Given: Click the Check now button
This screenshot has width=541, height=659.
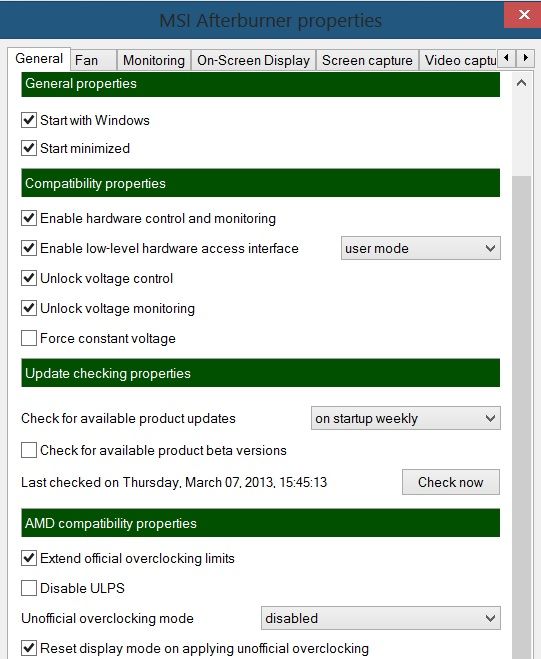Looking at the screenshot, I should point(451,482).
